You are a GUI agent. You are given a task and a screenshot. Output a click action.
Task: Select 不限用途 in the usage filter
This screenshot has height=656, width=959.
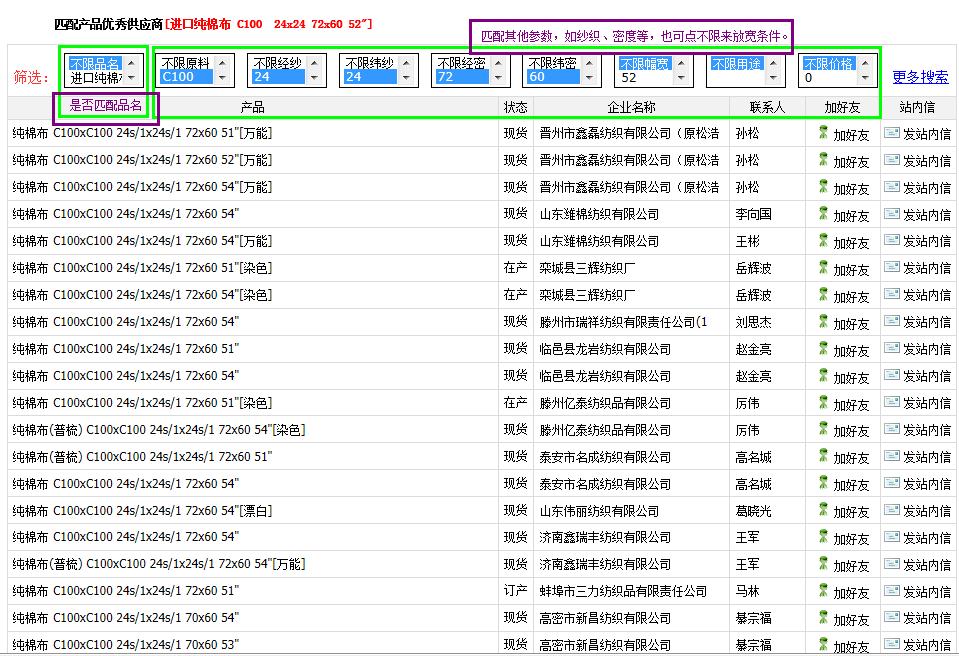(x=735, y=63)
